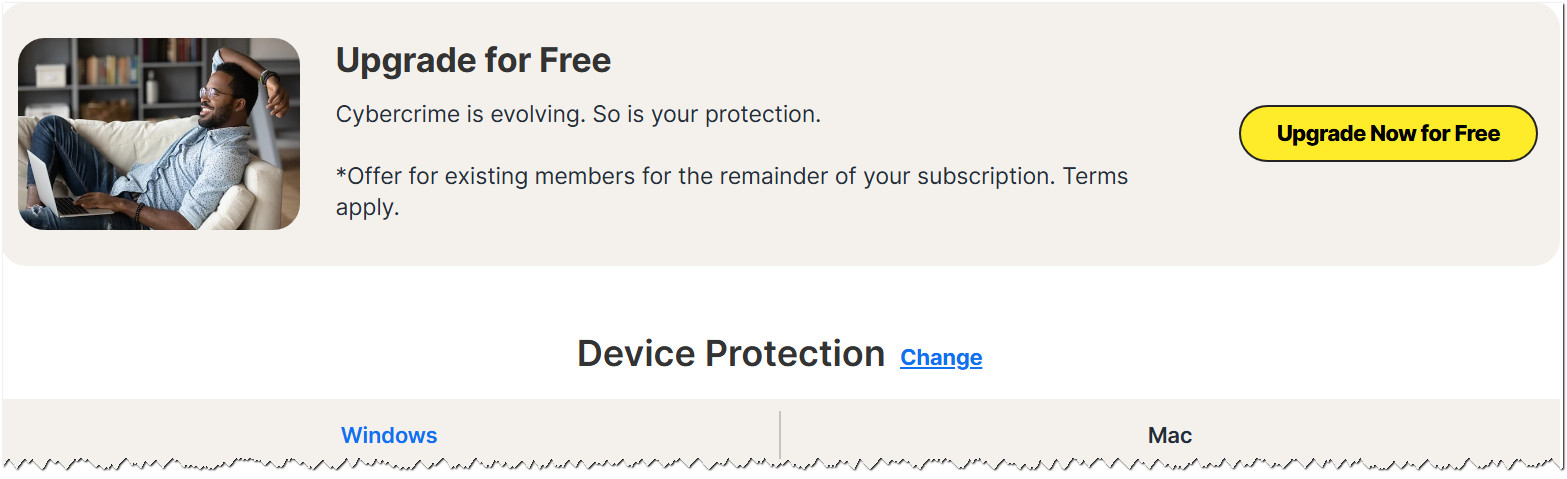Click the man's glasses in the photo
1567x479 pixels.
click(x=212, y=94)
